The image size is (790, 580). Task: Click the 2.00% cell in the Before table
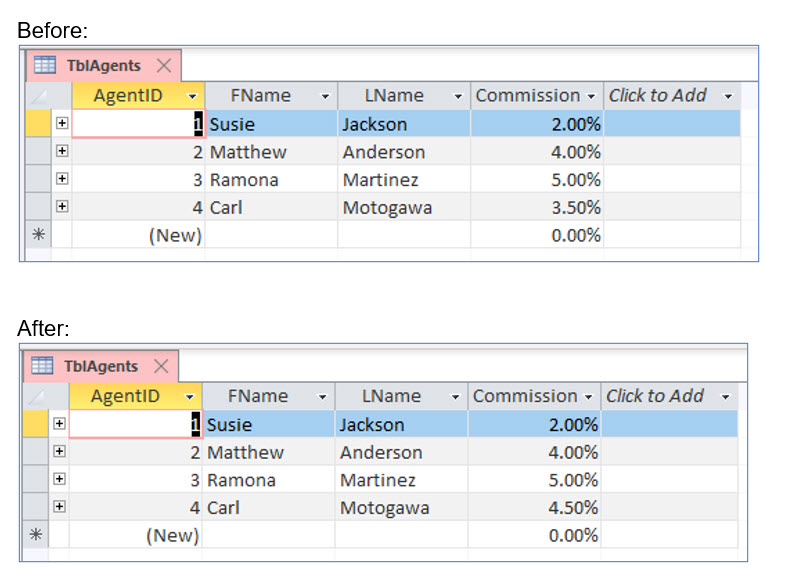coord(537,124)
